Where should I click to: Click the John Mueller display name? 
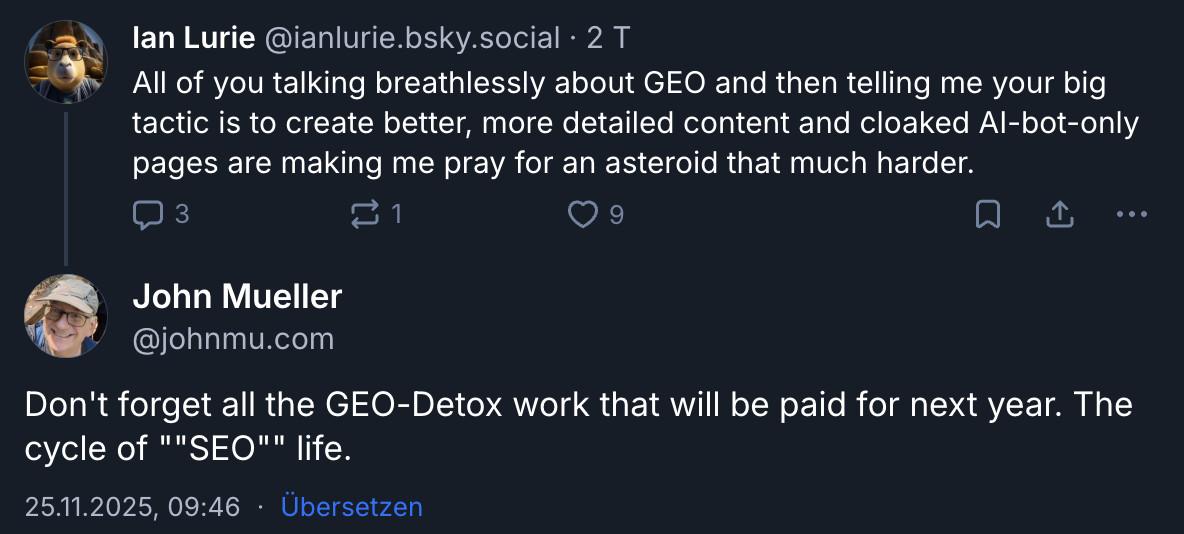(237, 296)
